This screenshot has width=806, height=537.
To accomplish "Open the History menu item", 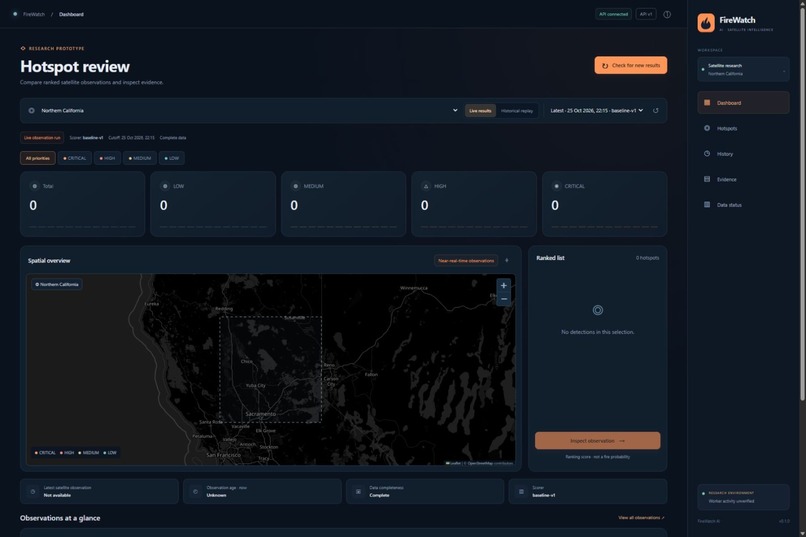I will (x=743, y=154).
